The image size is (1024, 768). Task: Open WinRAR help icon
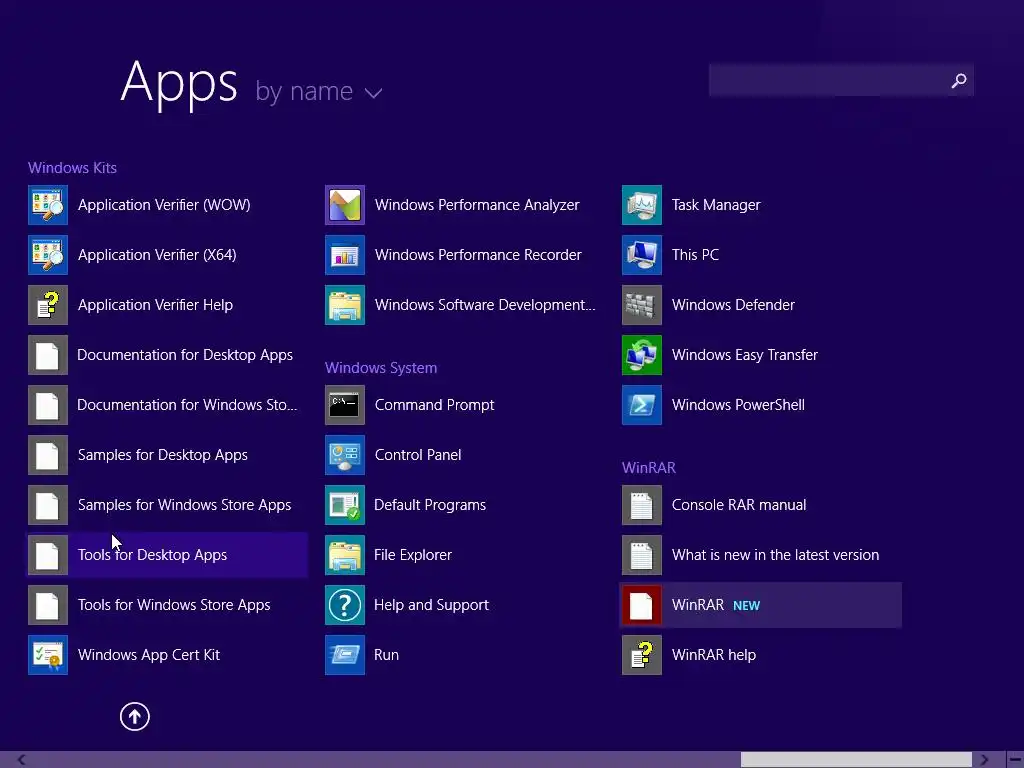coord(642,655)
